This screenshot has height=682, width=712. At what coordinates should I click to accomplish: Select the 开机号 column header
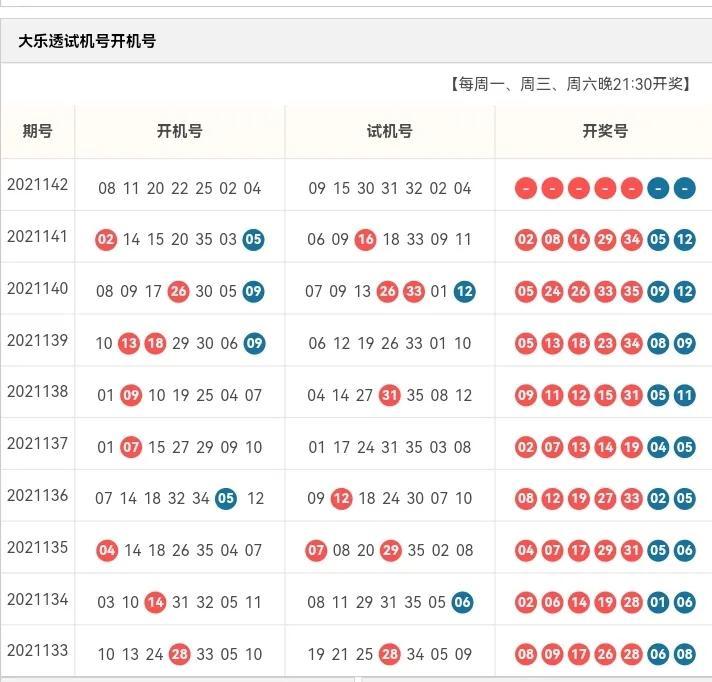pos(180,131)
